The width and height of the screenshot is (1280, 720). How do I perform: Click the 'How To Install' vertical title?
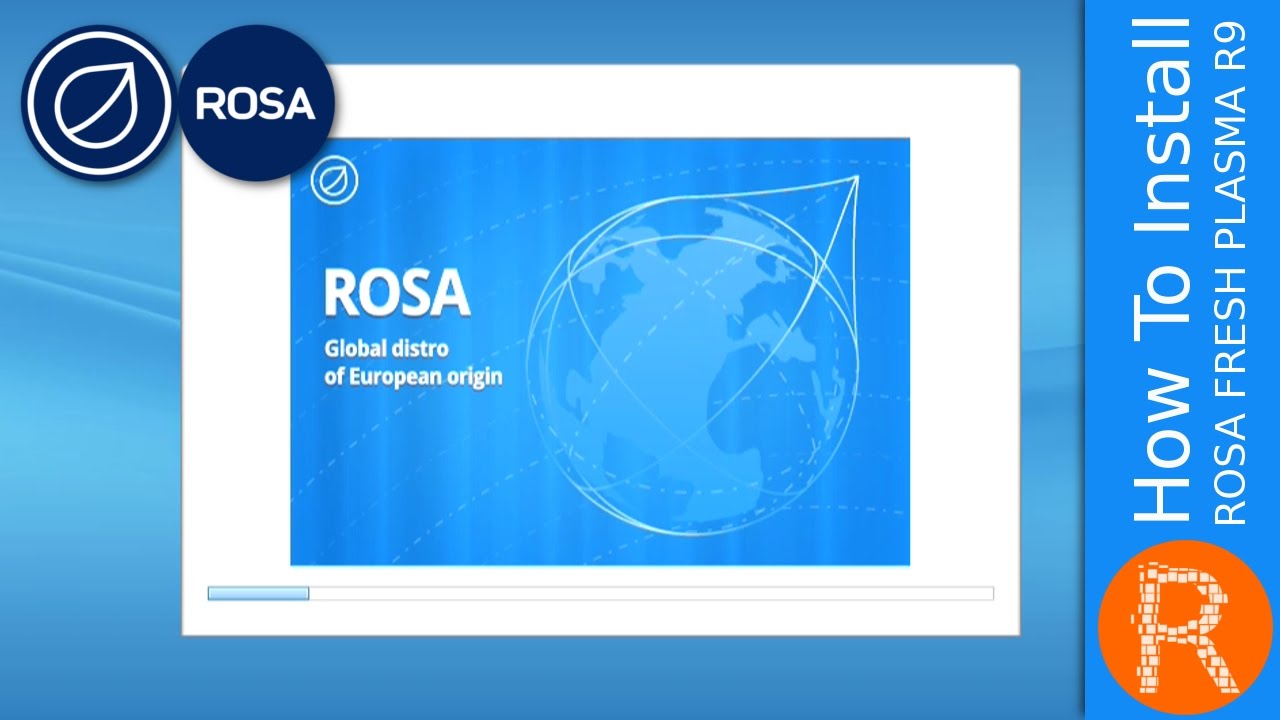click(x=1165, y=268)
